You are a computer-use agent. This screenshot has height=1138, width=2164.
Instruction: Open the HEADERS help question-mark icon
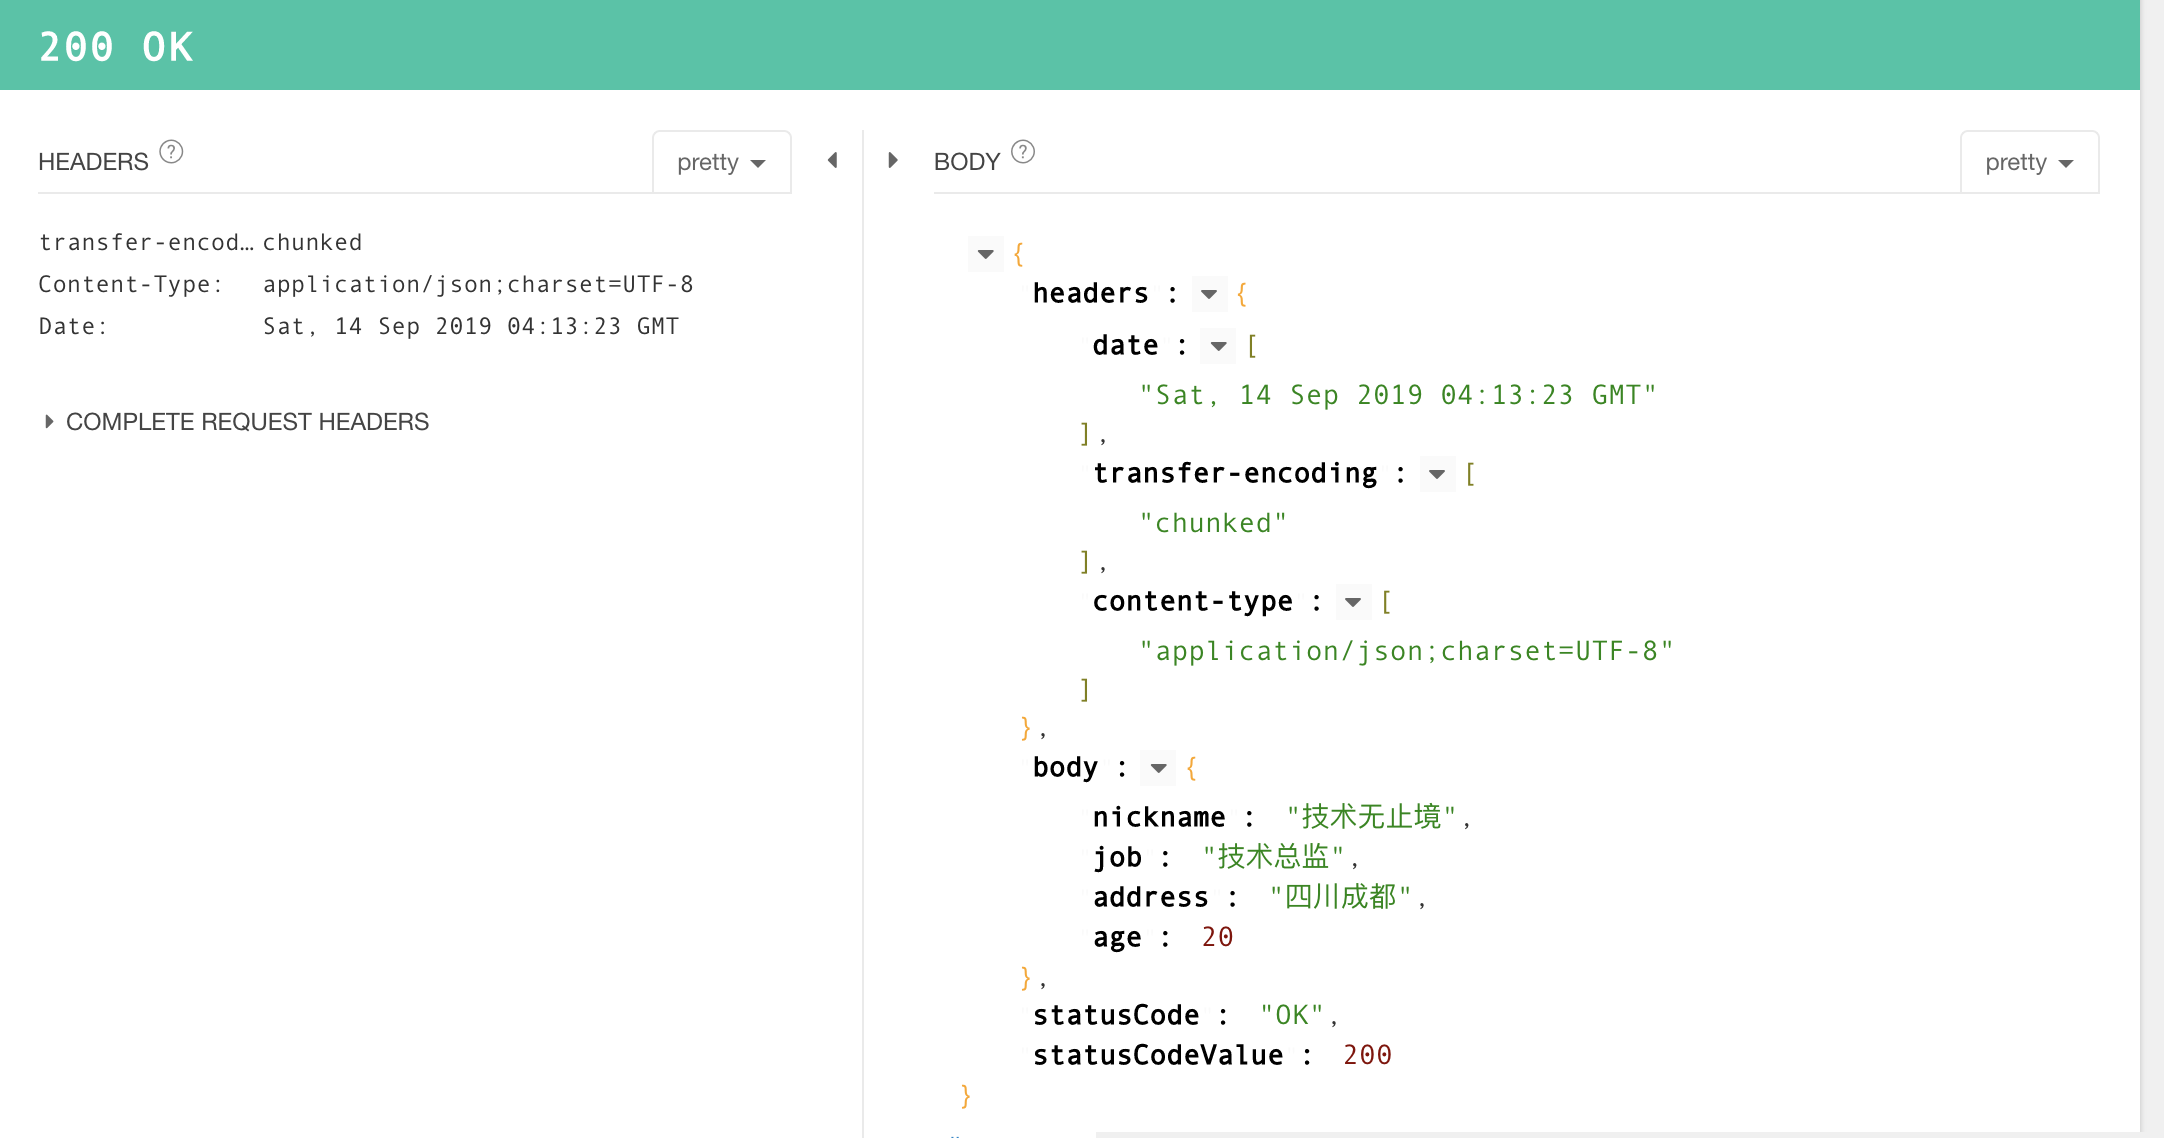(171, 152)
